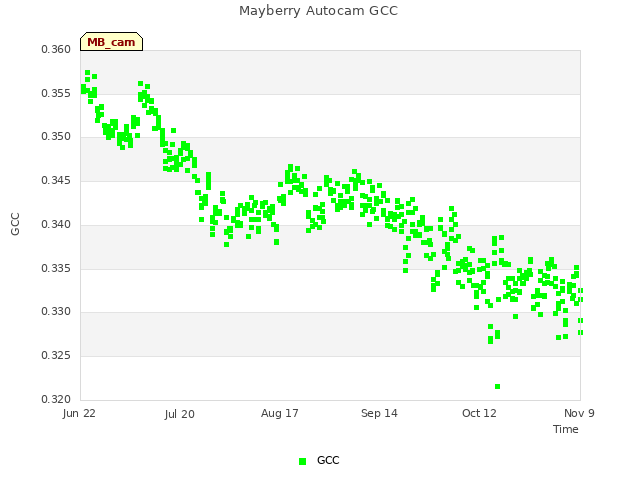Click the 0.320 y-axis tick label
The image size is (640, 480).
(x=56, y=399)
